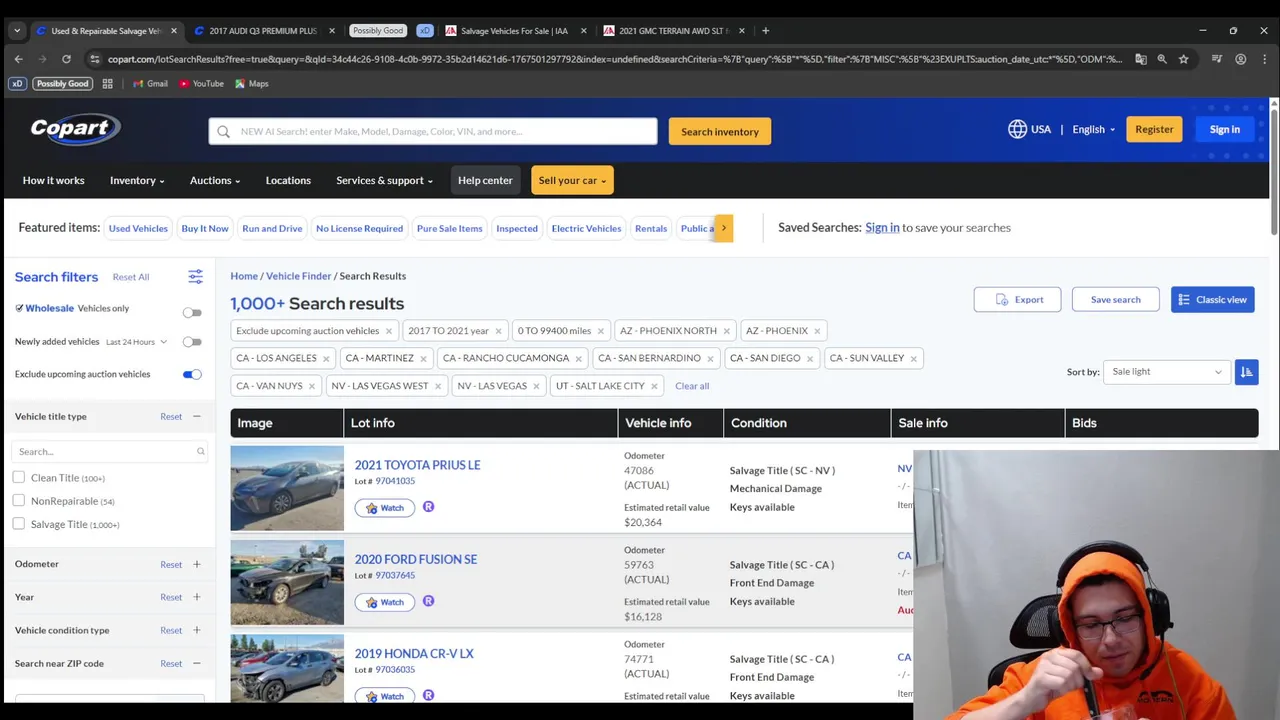This screenshot has width=1280, height=720.
Task: Remove the UT - SALT LAKE CITY chip
Action: click(654, 386)
